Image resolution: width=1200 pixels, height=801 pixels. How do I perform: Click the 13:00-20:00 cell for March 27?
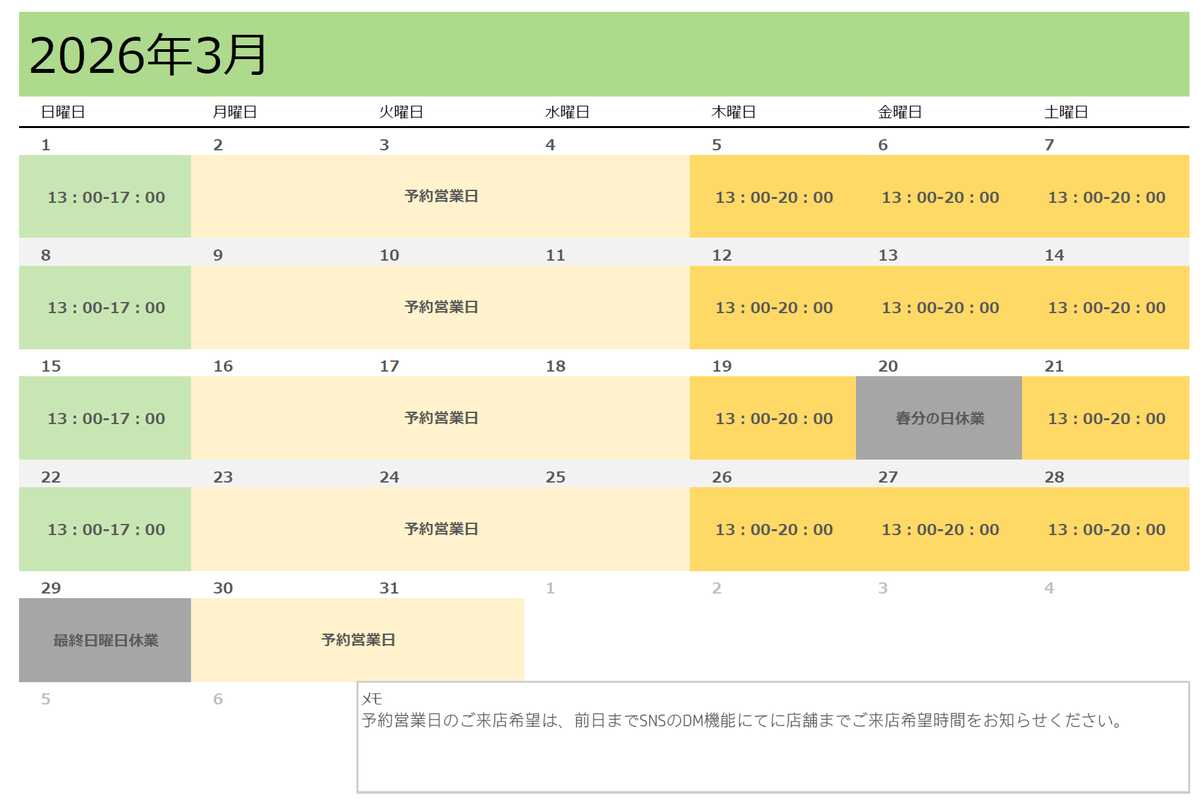(939, 530)
